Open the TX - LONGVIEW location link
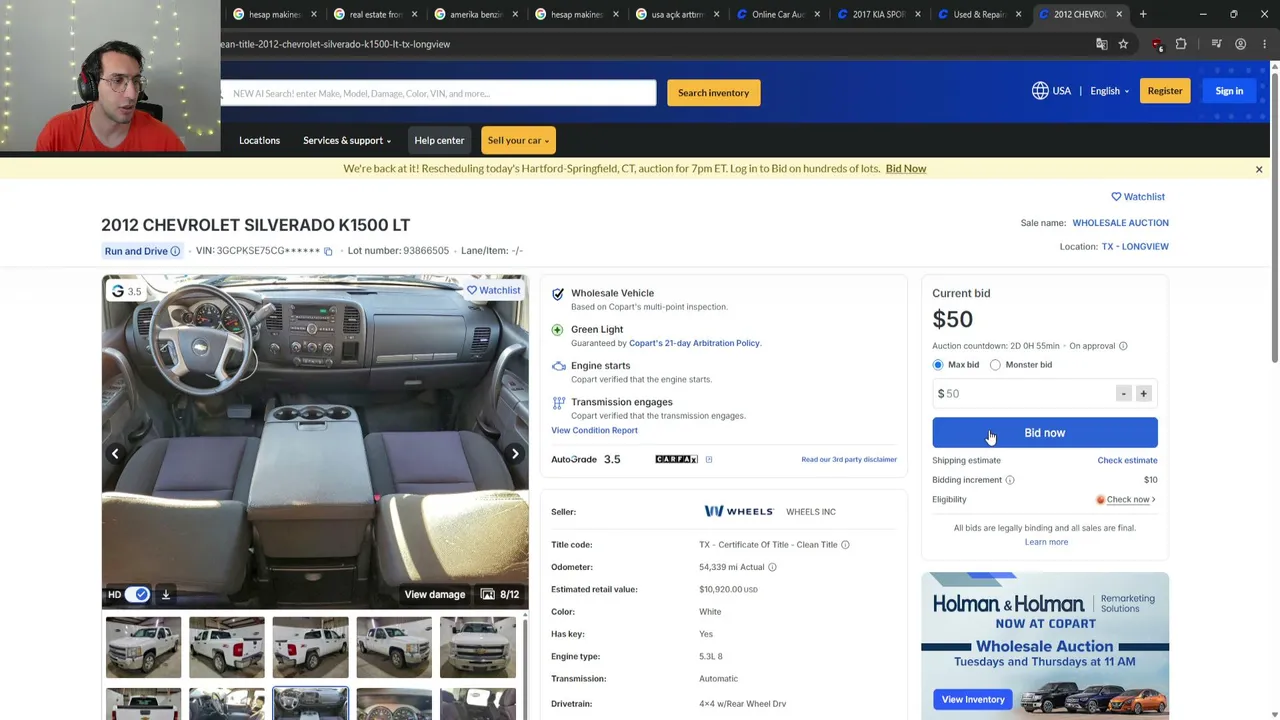 pos(1135,247)
